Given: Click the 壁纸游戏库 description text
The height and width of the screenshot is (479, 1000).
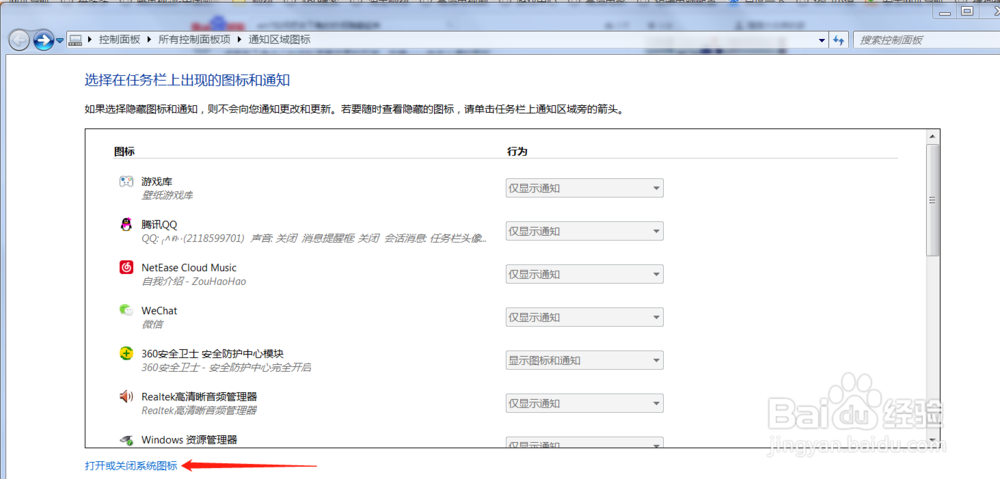Looking at the screenshot, I should (167, 195).
